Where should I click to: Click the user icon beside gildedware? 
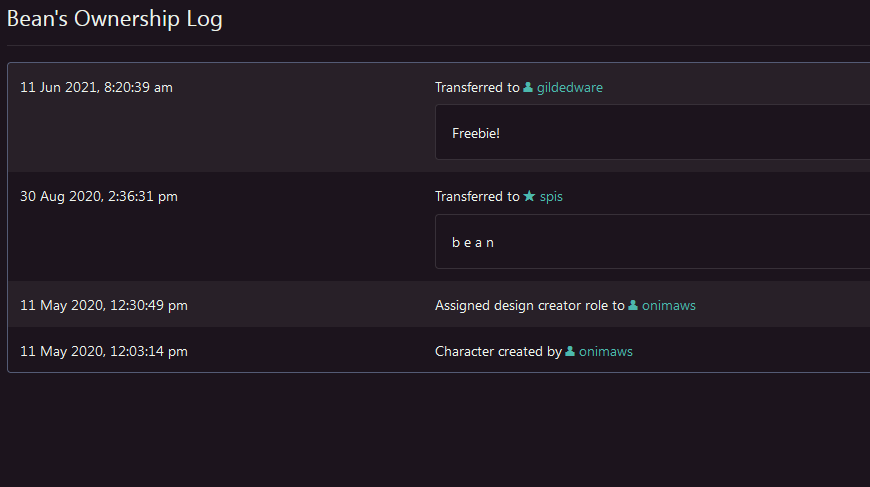(528, 88)
